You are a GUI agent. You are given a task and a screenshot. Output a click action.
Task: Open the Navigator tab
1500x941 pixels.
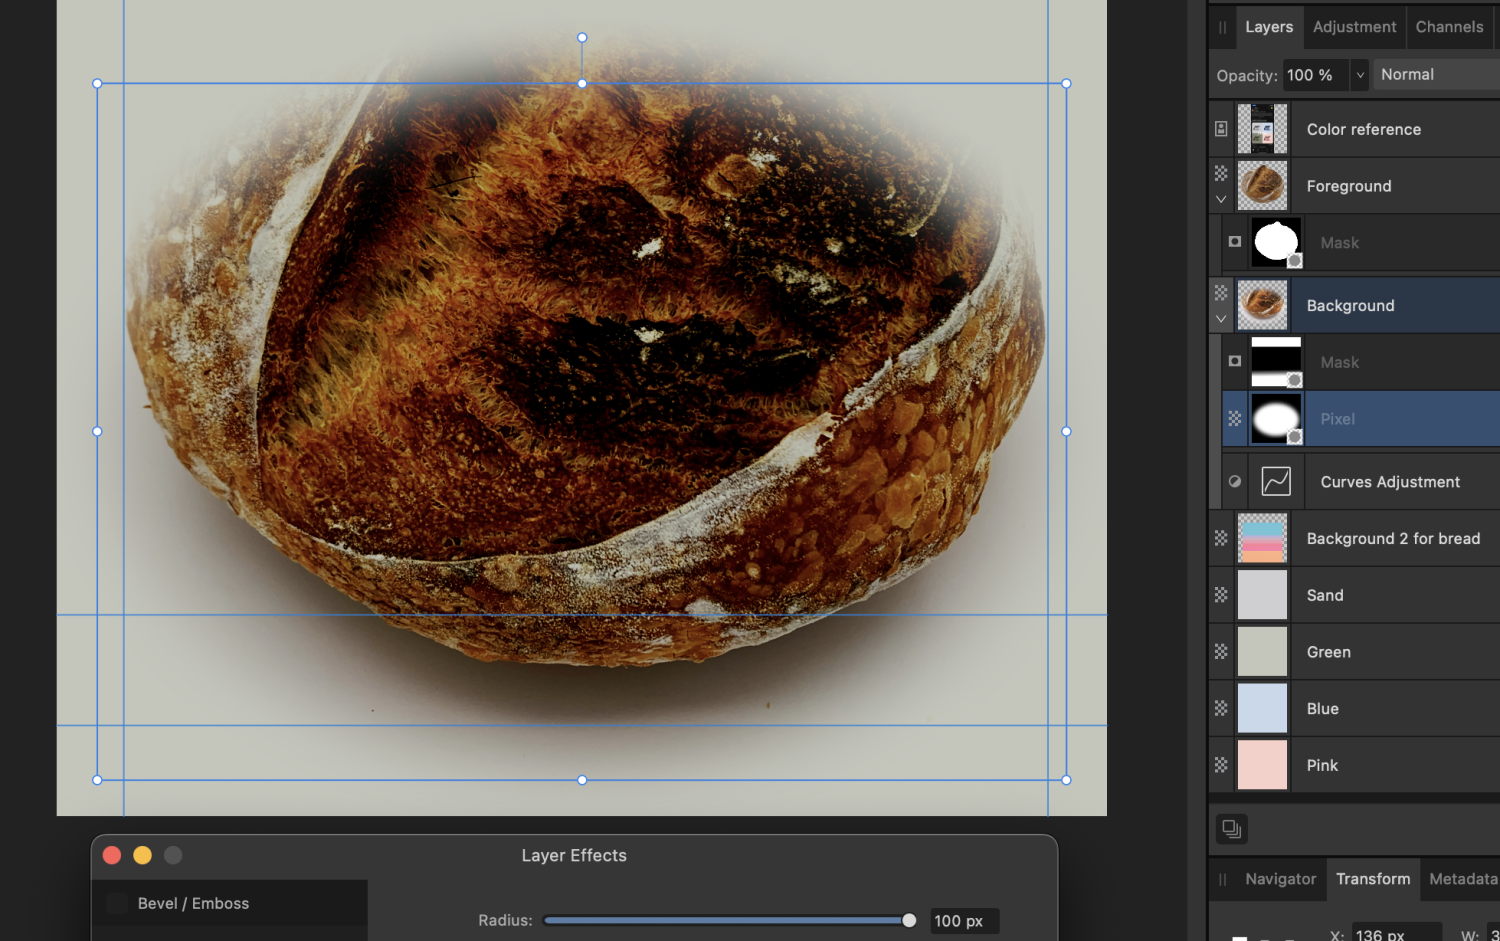(x=1280, y=879)
